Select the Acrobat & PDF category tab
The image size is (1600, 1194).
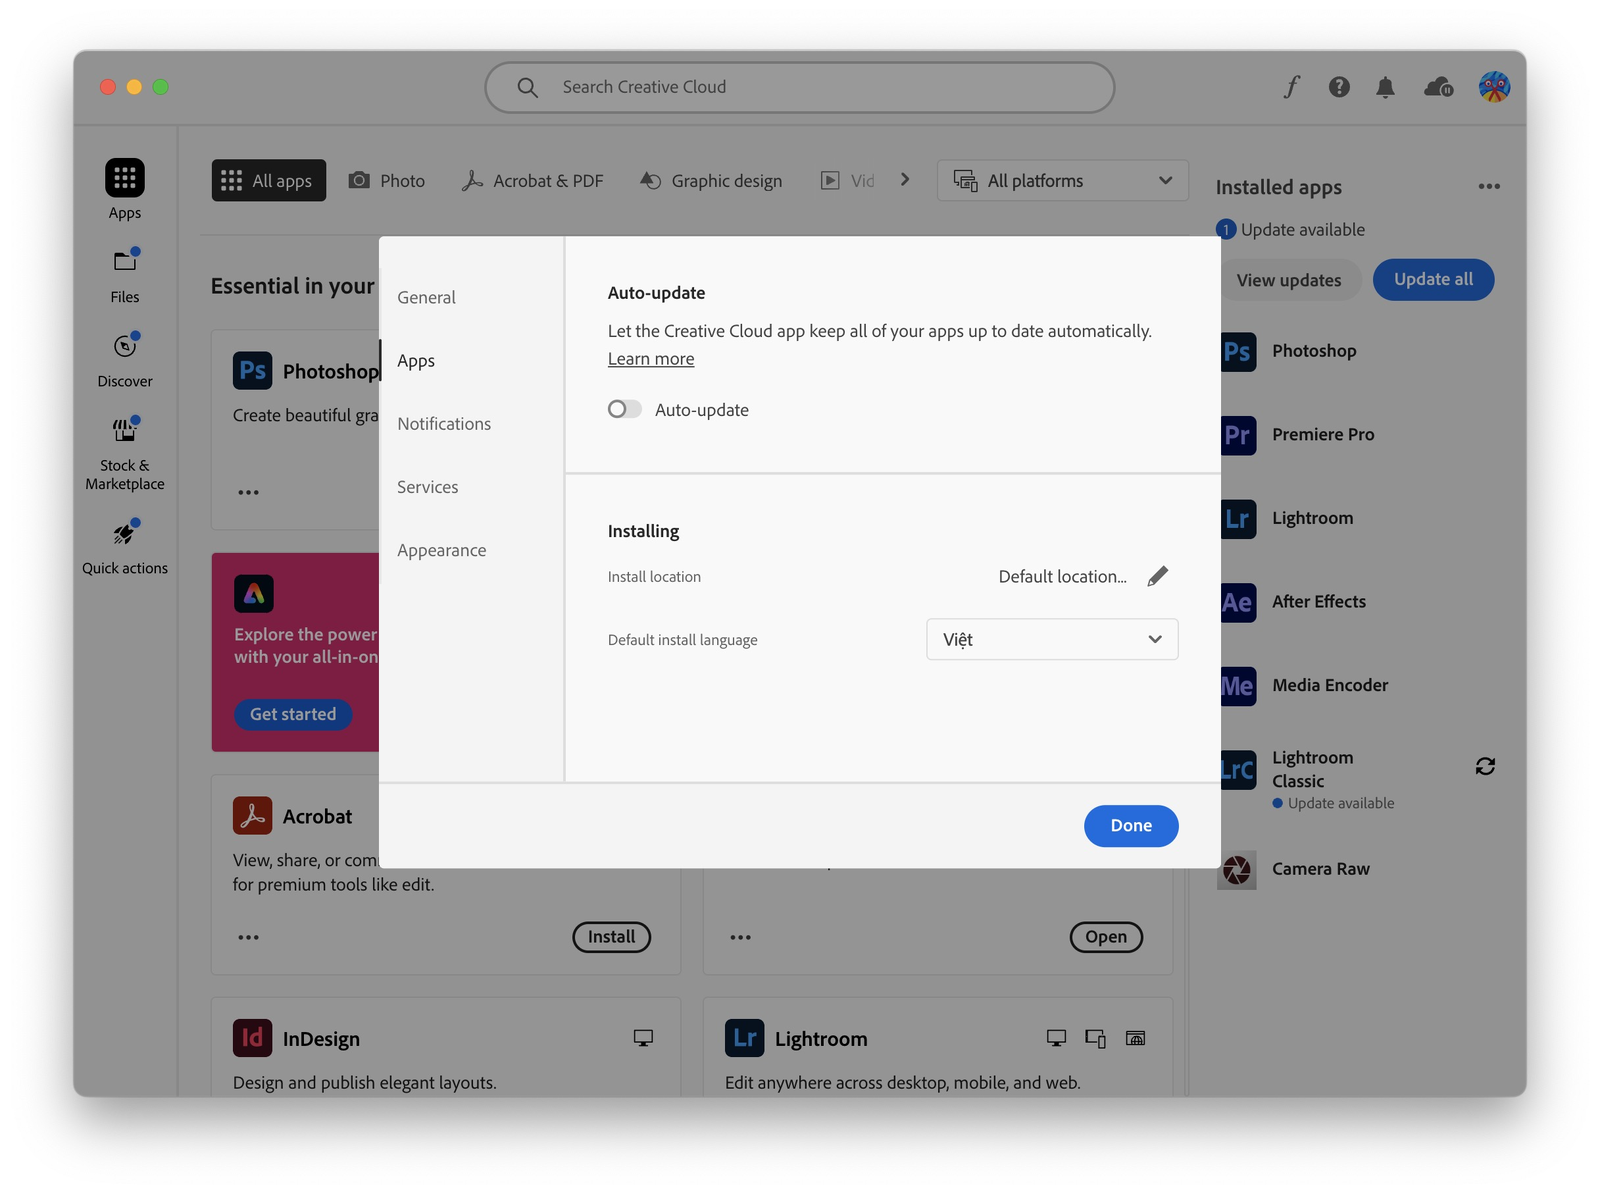(532, 180)
